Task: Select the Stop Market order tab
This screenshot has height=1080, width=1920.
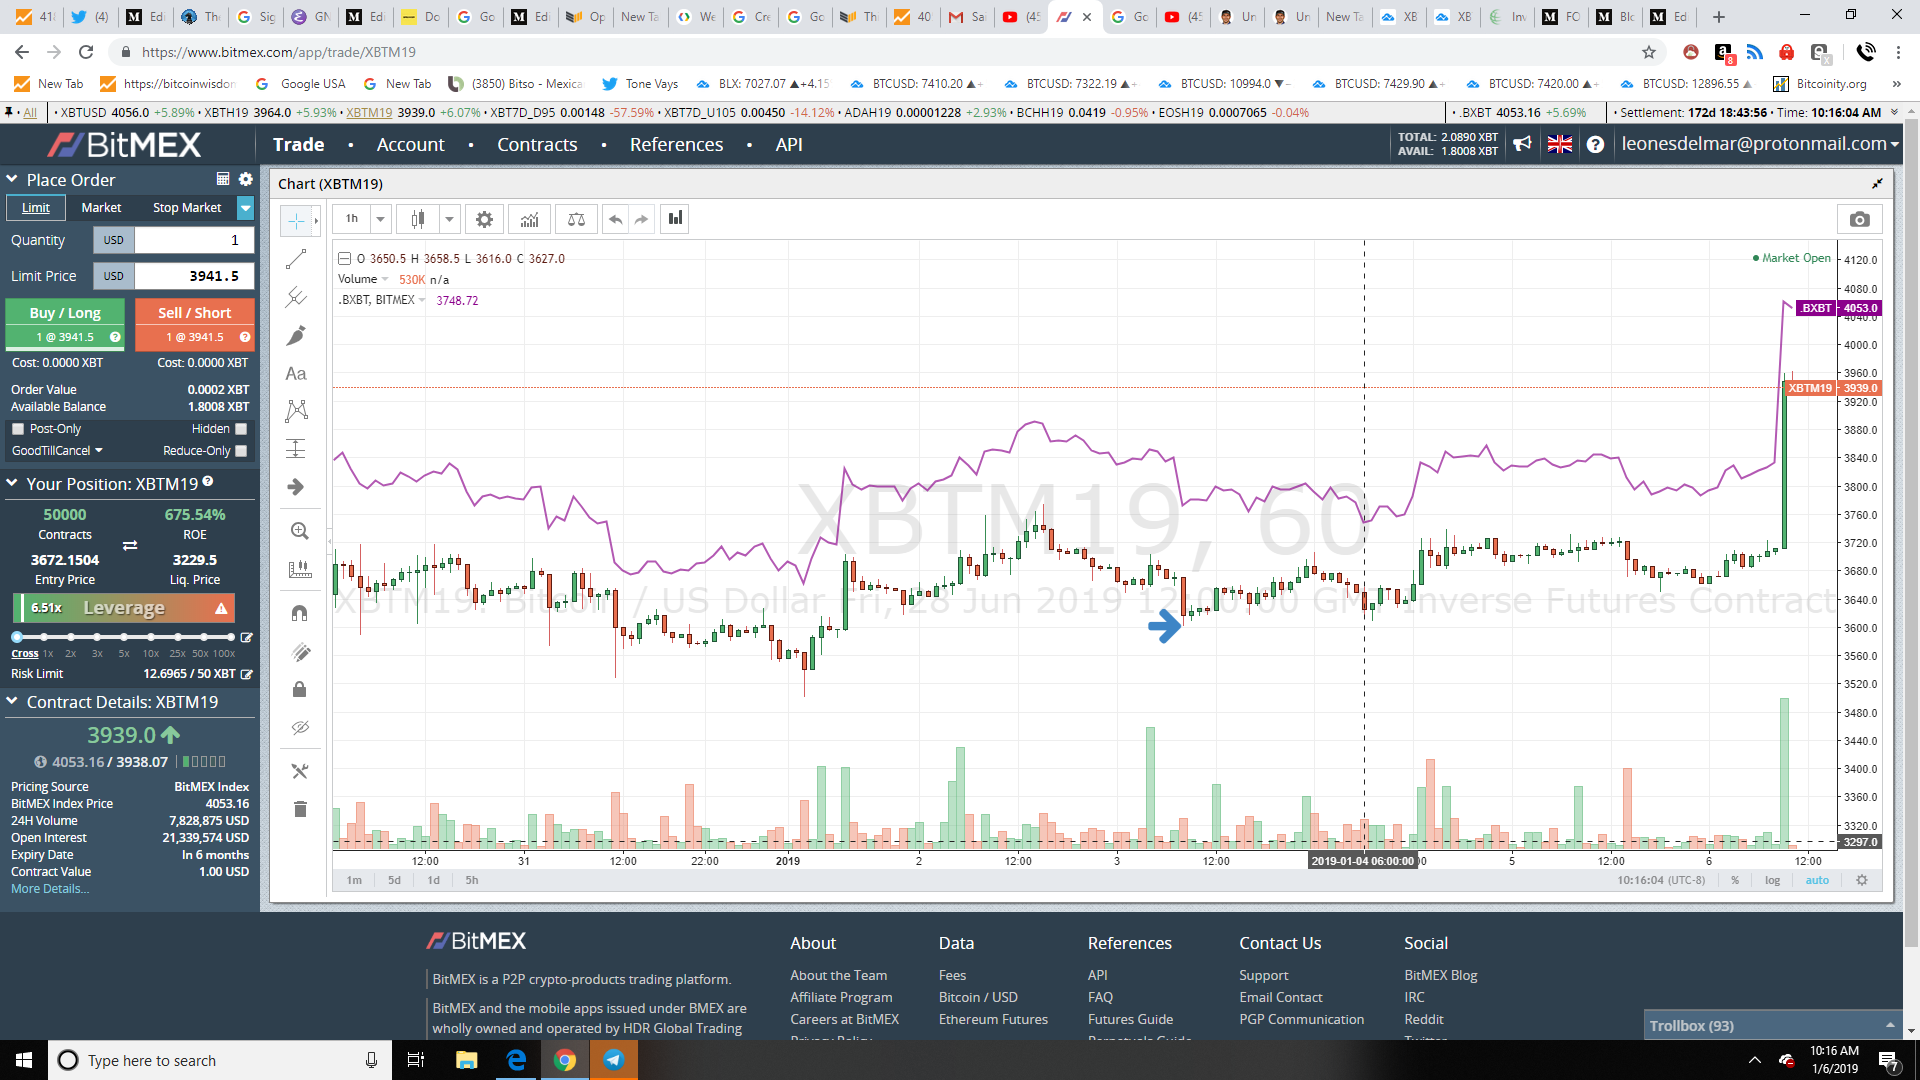Action: (187, 207)
